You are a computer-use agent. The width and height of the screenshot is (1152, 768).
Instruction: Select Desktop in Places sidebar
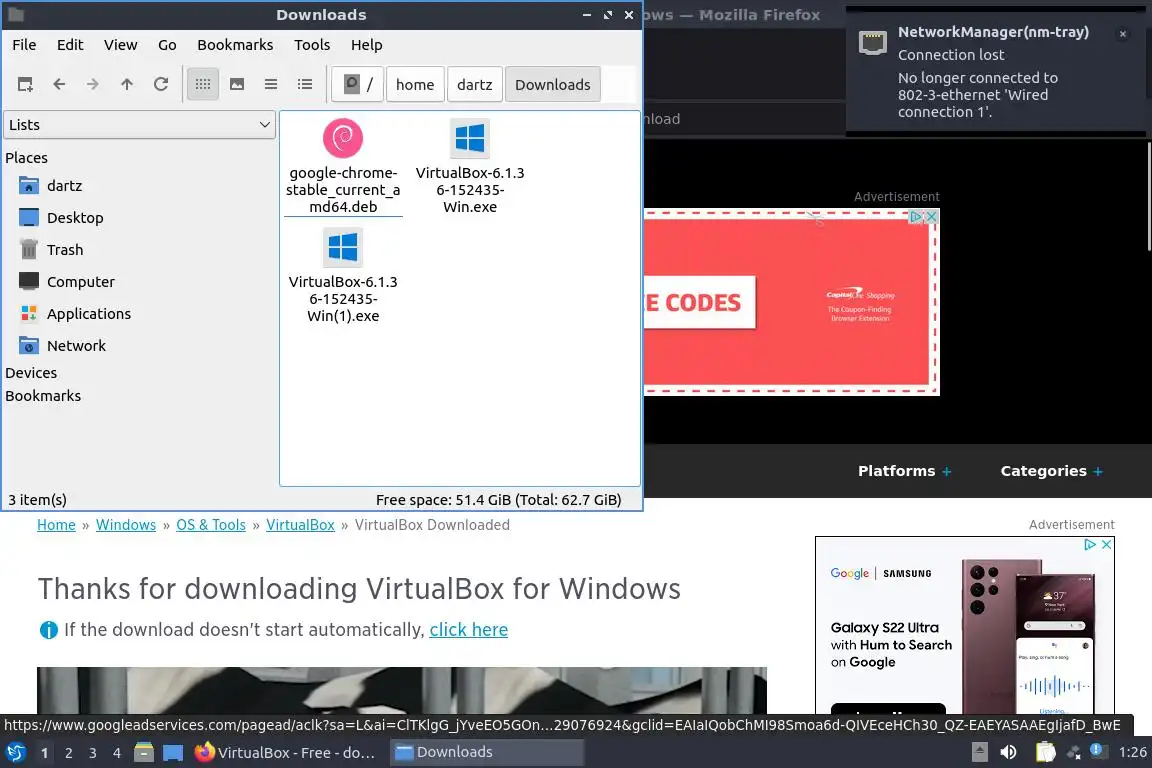75,218
